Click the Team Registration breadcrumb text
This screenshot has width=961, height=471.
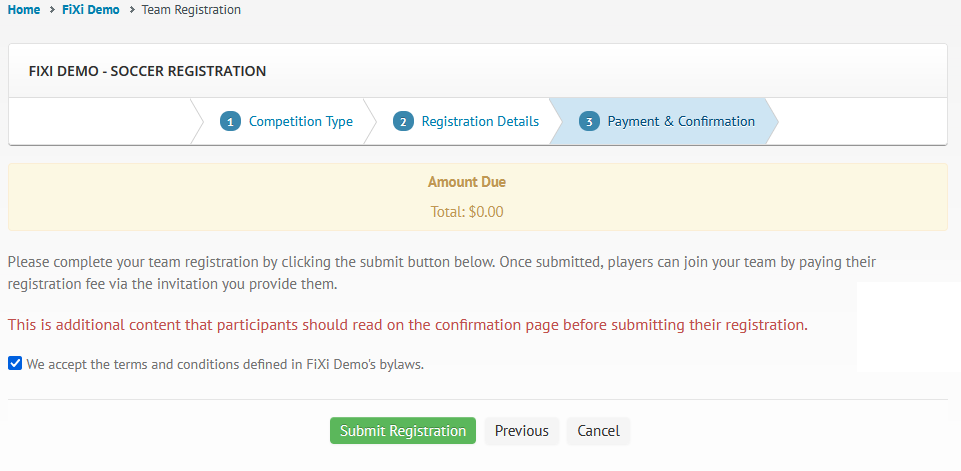[x=191, y=10]
